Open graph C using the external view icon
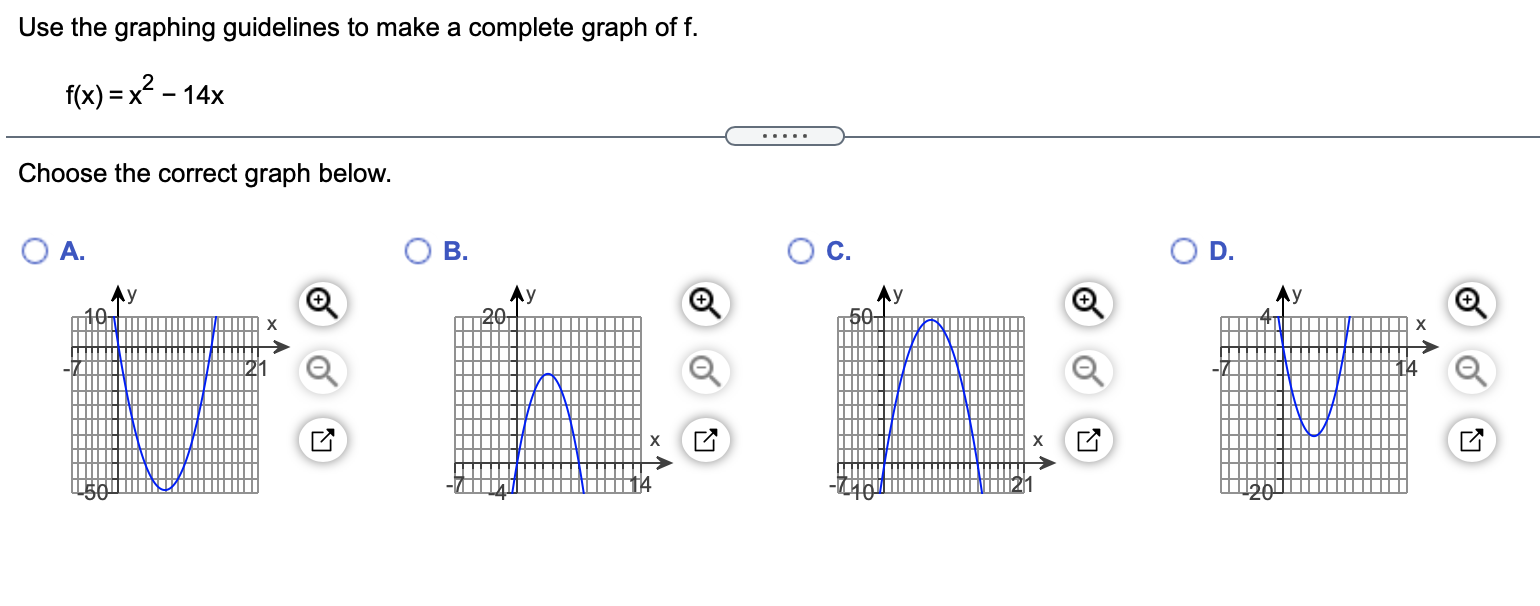The height and width of the screenshot is (606, 1540). point(1086,438)
